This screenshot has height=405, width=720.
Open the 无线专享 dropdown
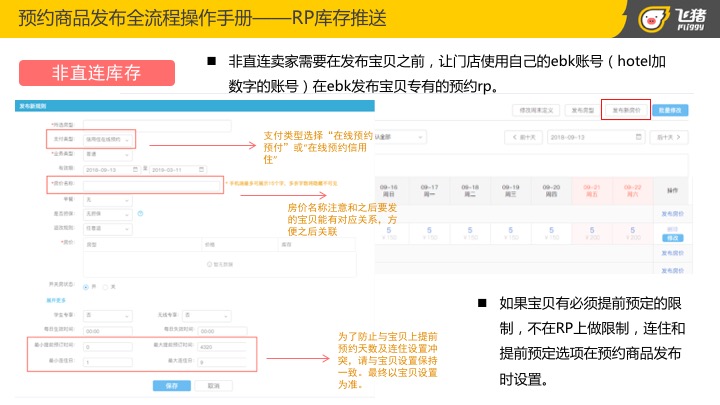click(x=207, y=315)
